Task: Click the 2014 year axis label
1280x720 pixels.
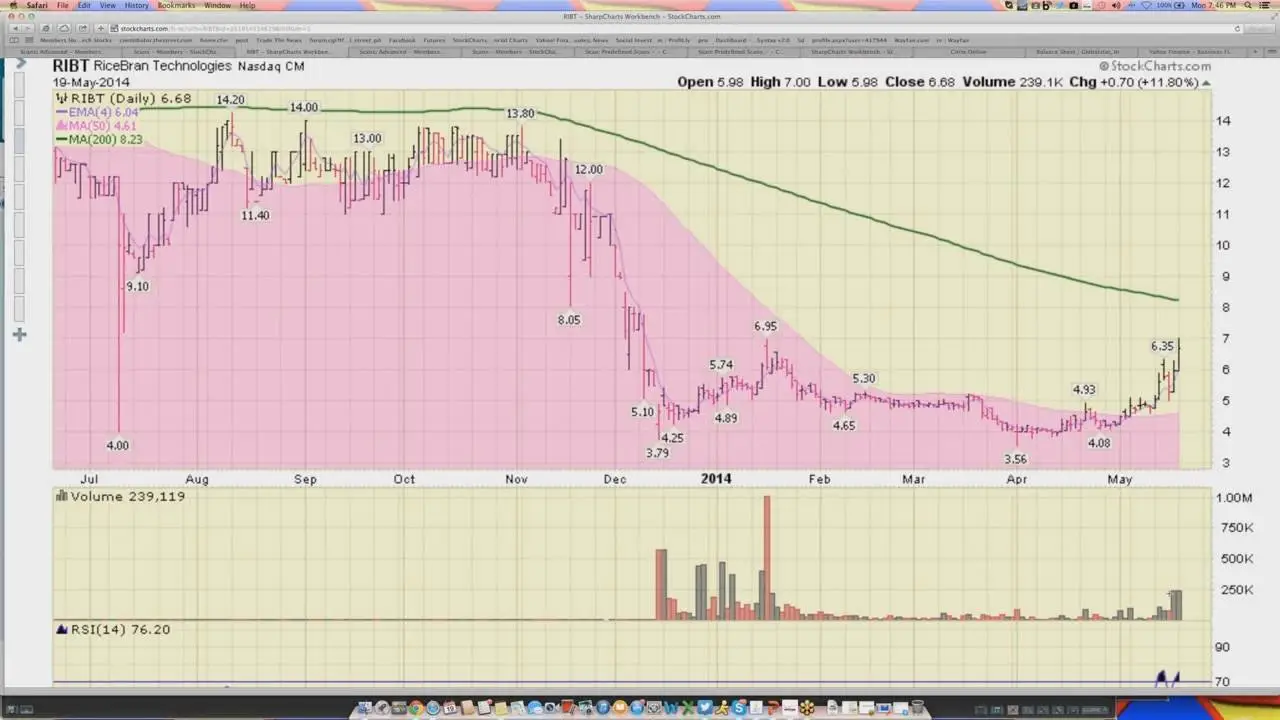Action: 716,479
